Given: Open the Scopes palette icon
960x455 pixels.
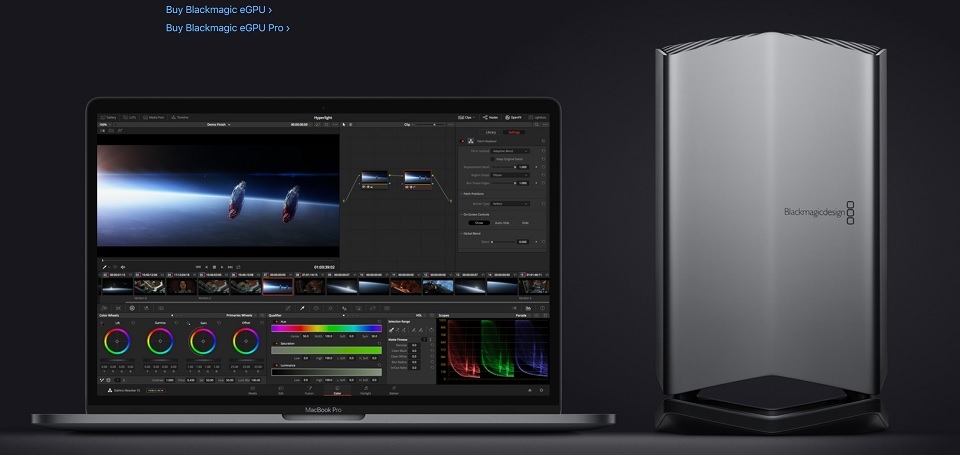Looking at the screenshot, I should coord(528,308).
